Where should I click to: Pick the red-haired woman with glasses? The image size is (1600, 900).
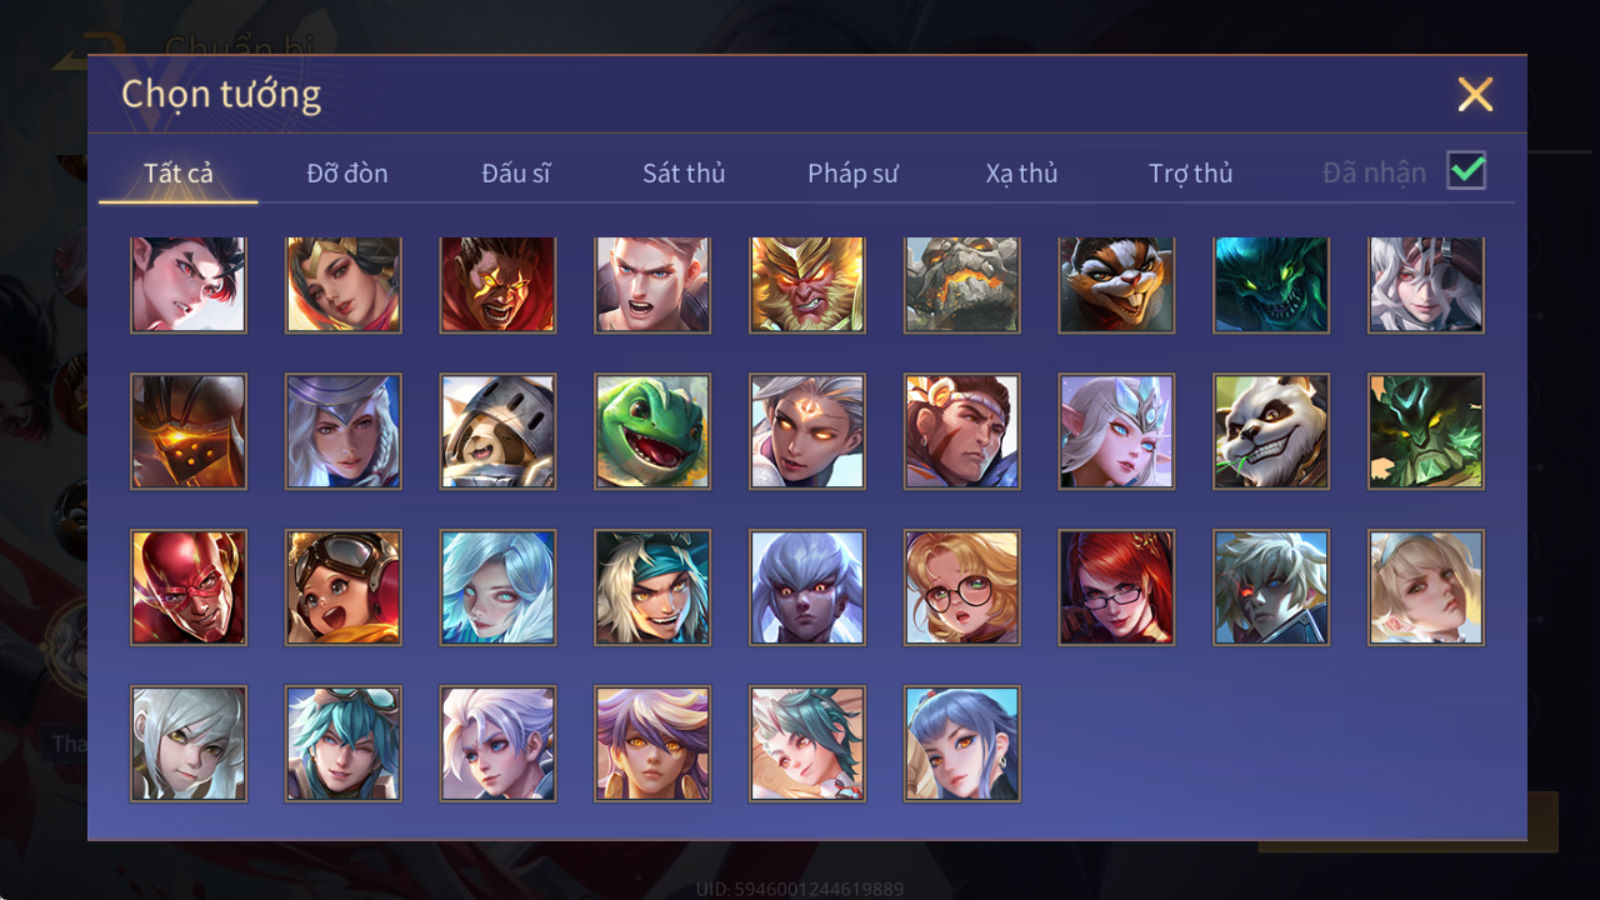pyautogui.click(x=1116, y=587)
